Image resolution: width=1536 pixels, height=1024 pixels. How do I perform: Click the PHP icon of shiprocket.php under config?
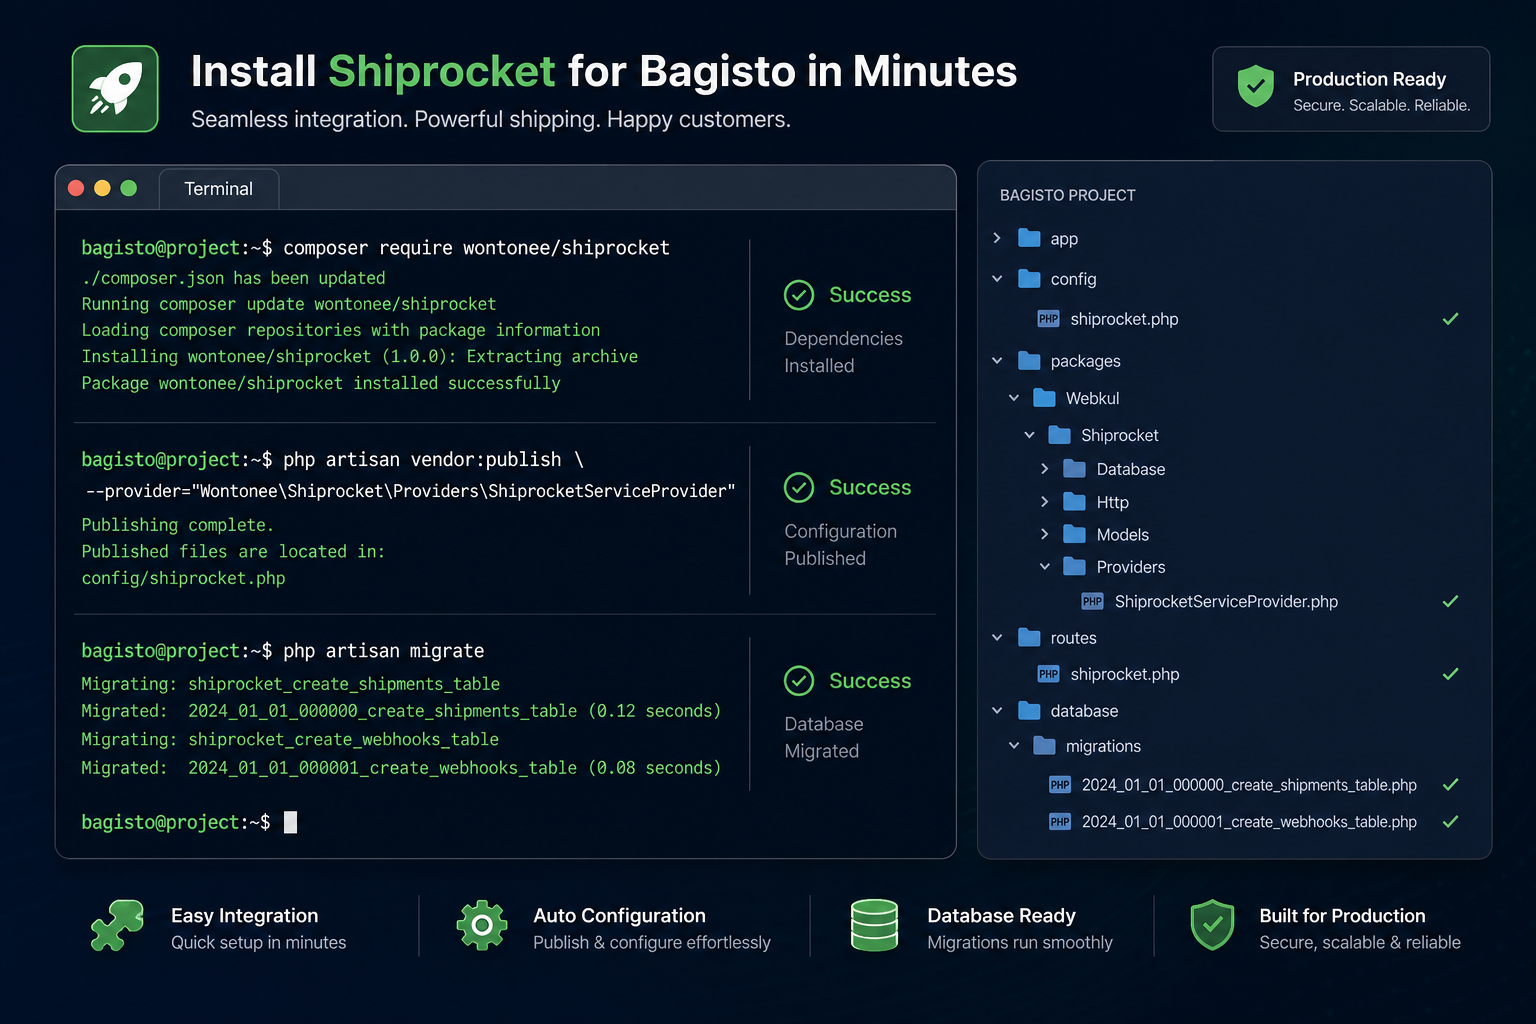tap(1048, 319)
